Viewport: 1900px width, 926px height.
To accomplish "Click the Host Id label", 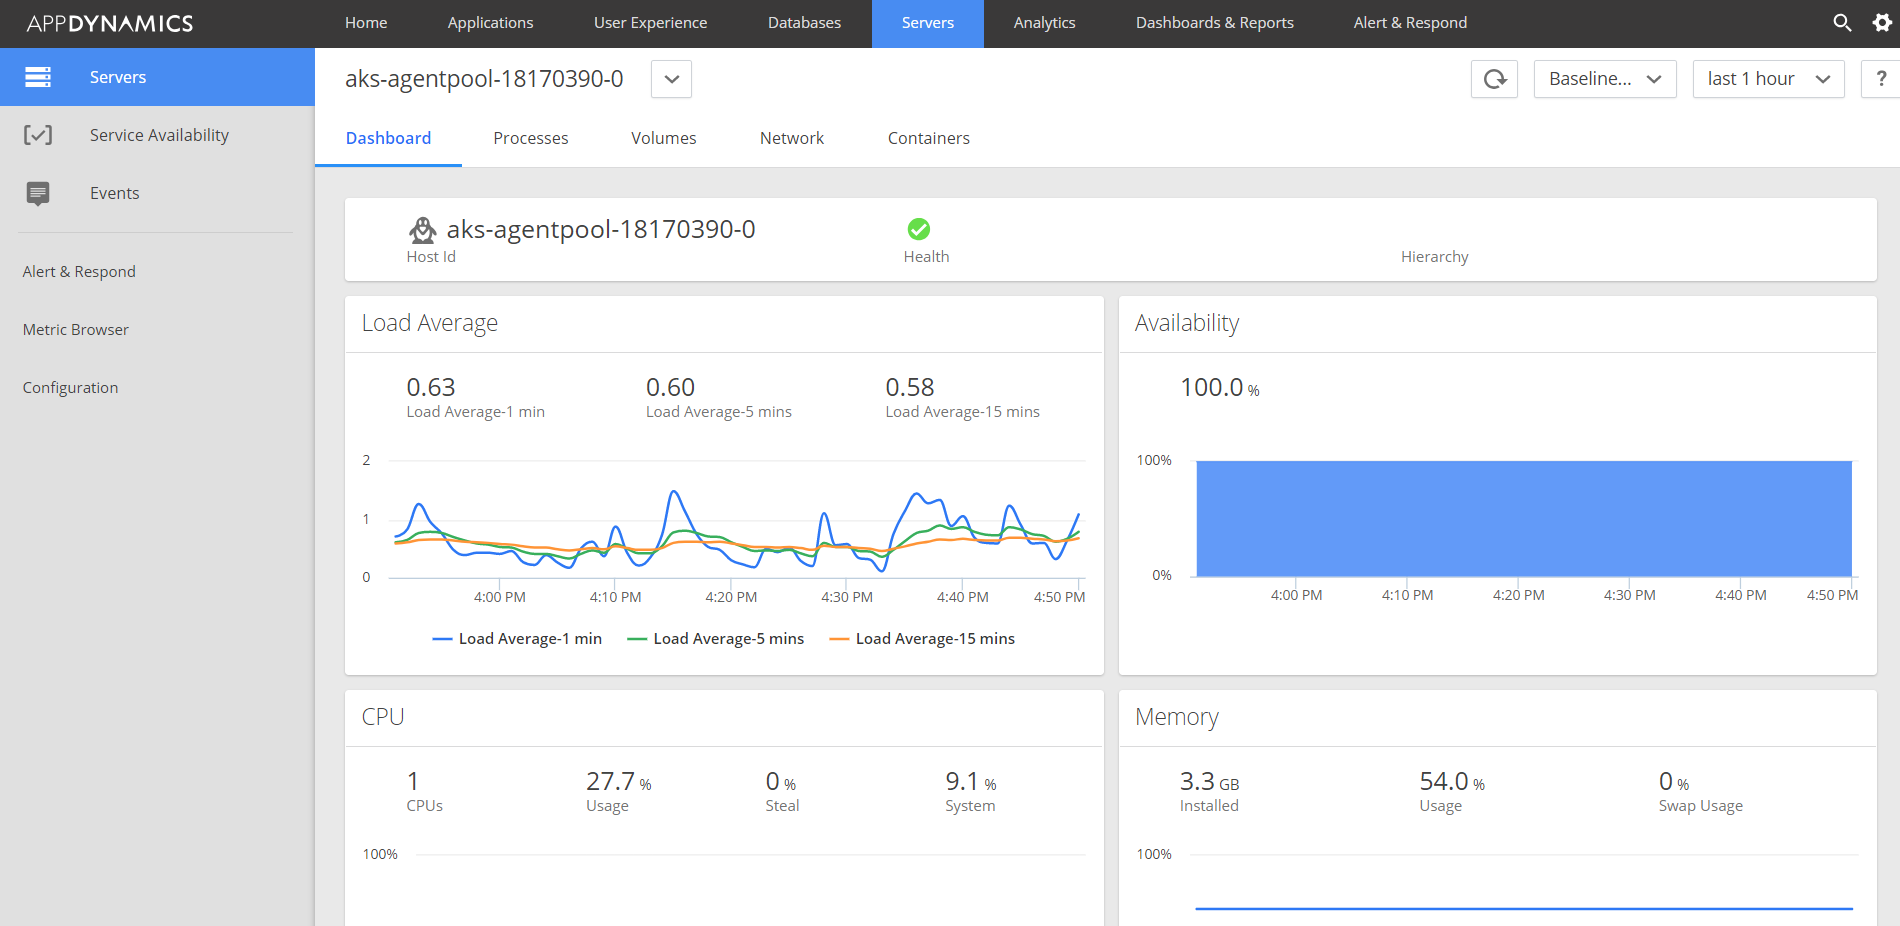I will (431, 257).
